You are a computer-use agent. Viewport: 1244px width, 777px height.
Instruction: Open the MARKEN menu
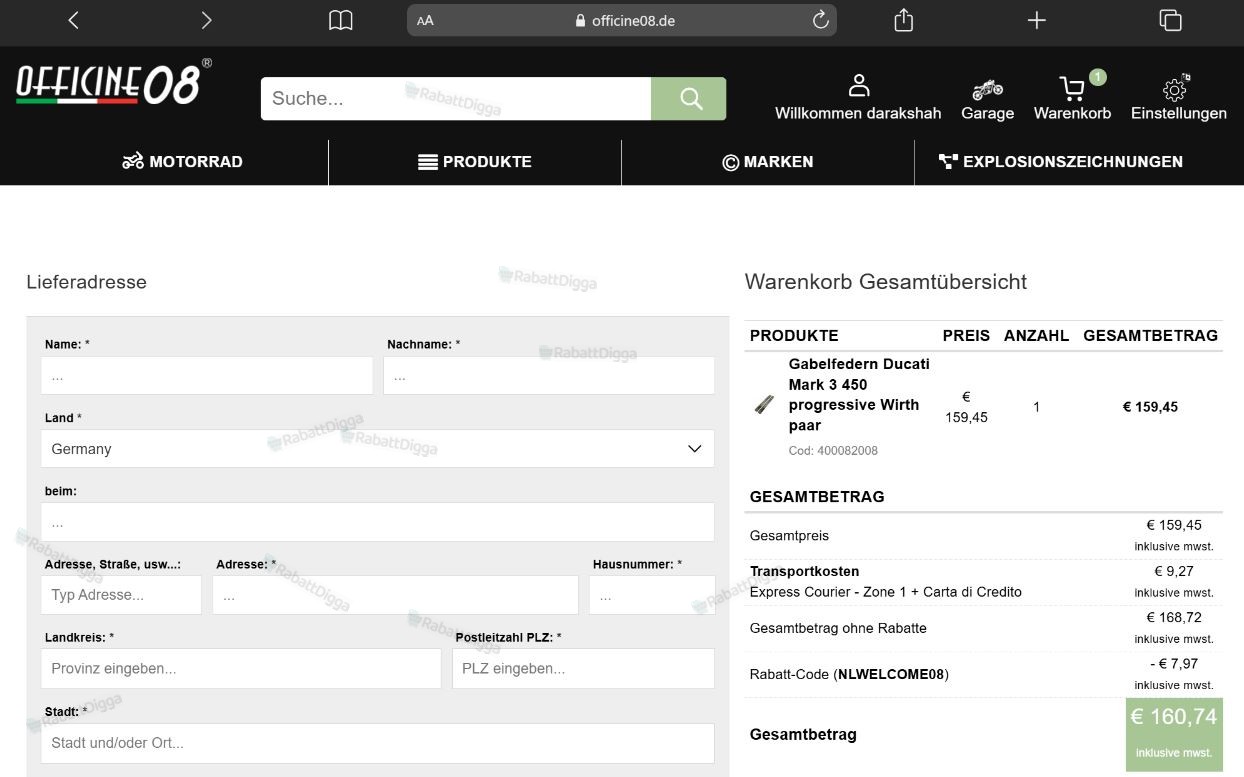pyautogui.click(x=768, y=162)
